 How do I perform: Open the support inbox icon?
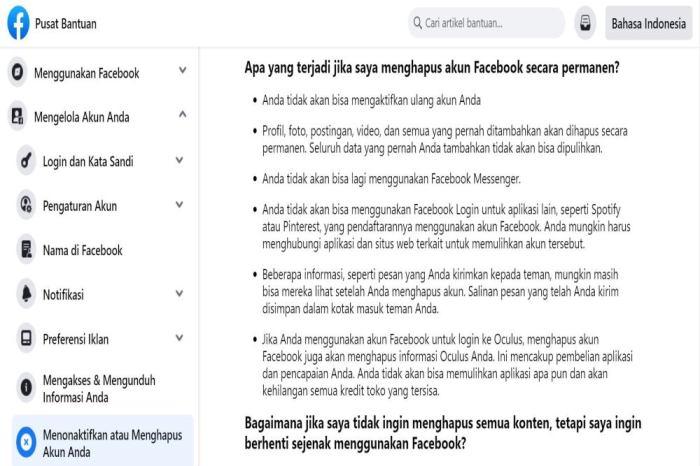(585, 23)
